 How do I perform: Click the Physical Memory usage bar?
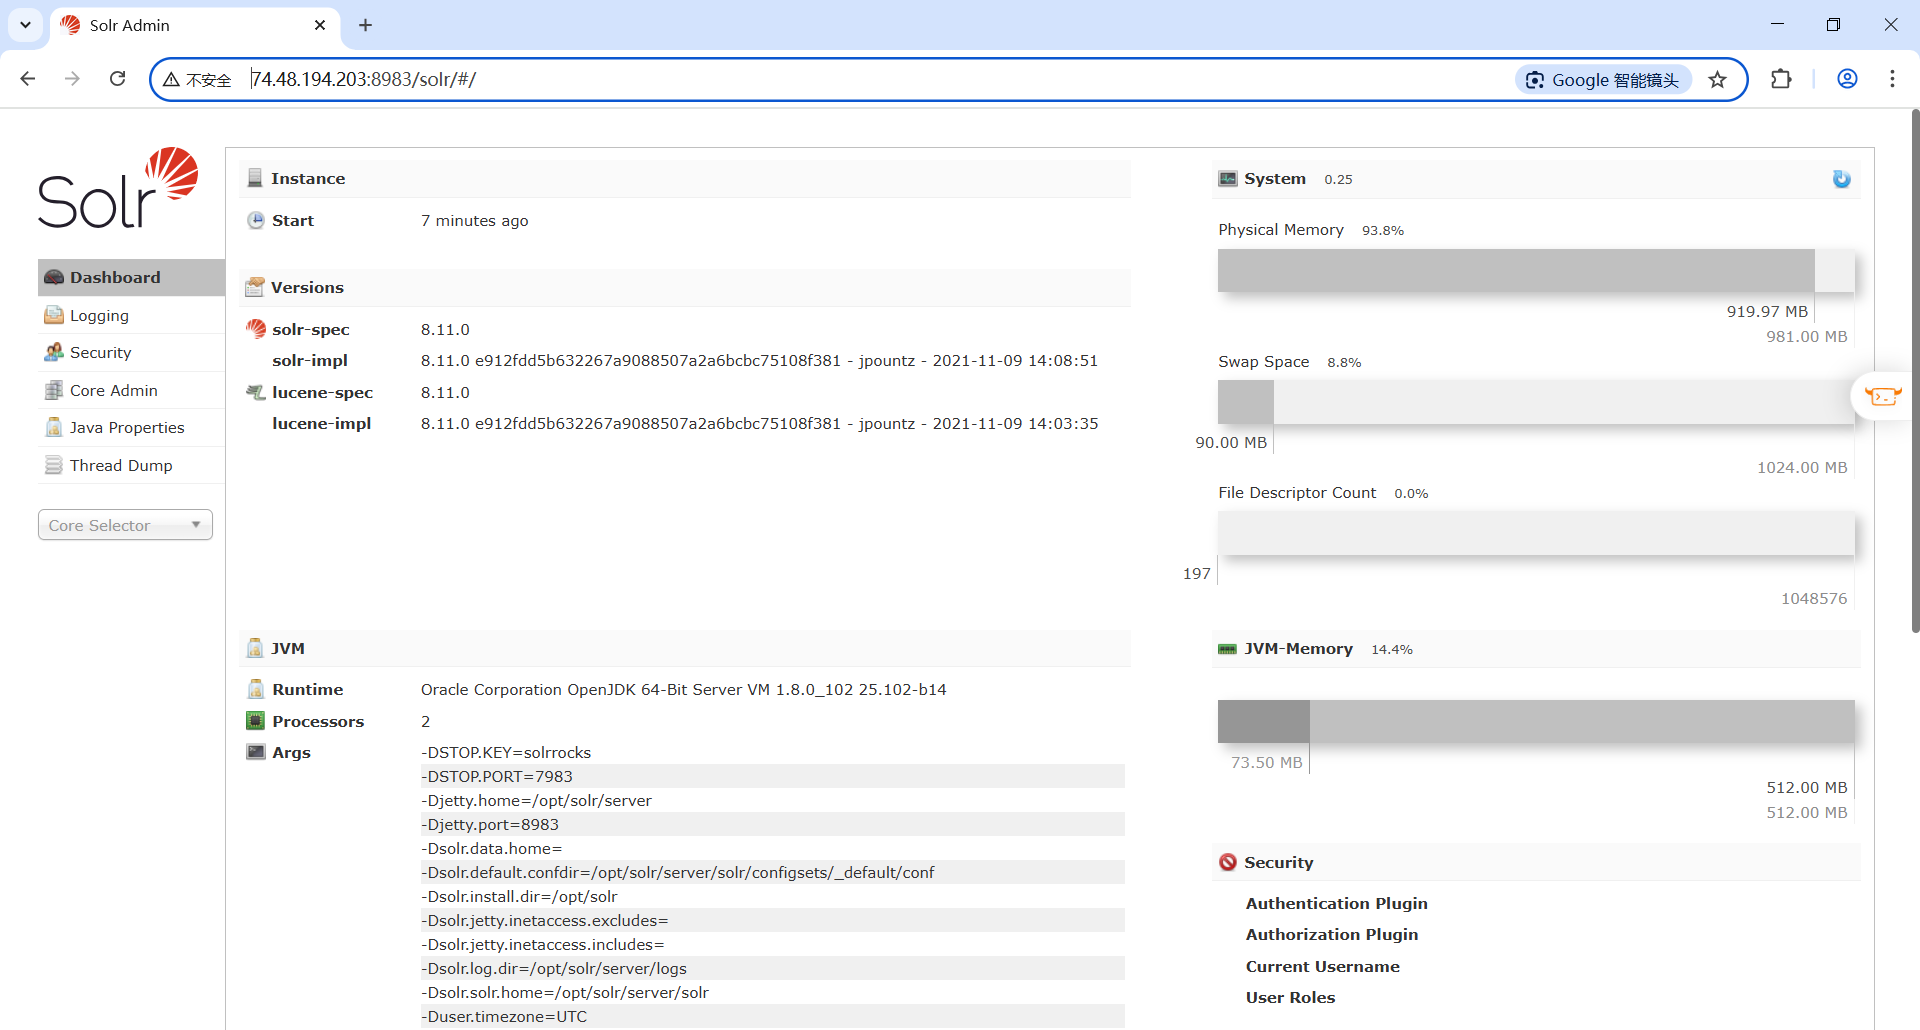tap(1536, 271)
